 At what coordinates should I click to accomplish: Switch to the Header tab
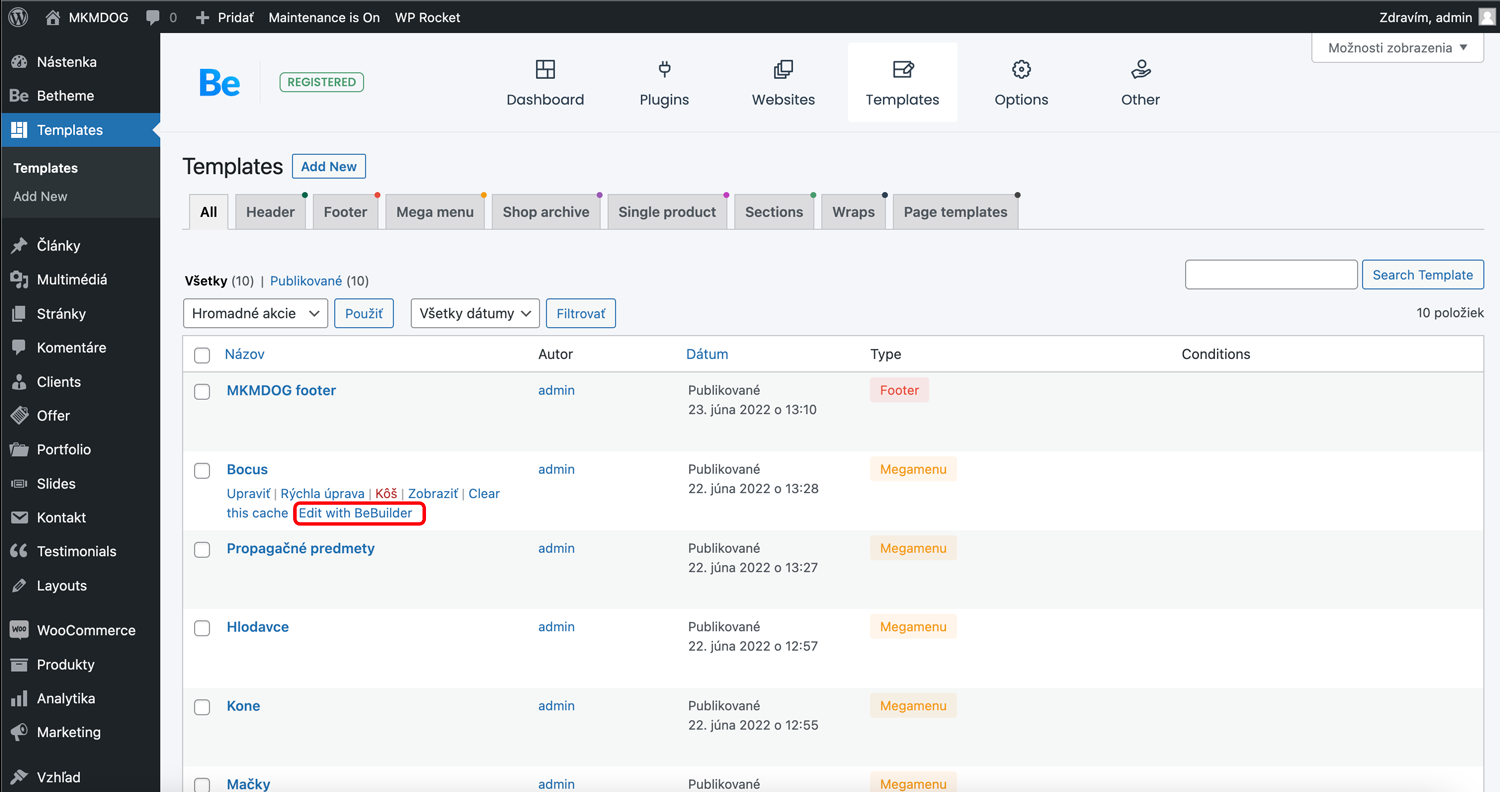(270, 212)
